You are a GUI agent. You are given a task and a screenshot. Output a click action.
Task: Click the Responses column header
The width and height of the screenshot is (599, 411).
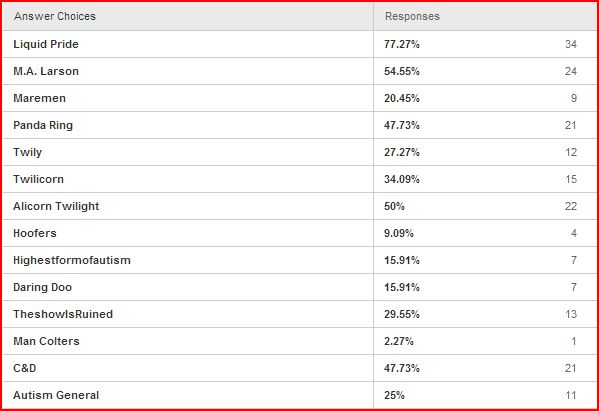click(x=412, y=16)
